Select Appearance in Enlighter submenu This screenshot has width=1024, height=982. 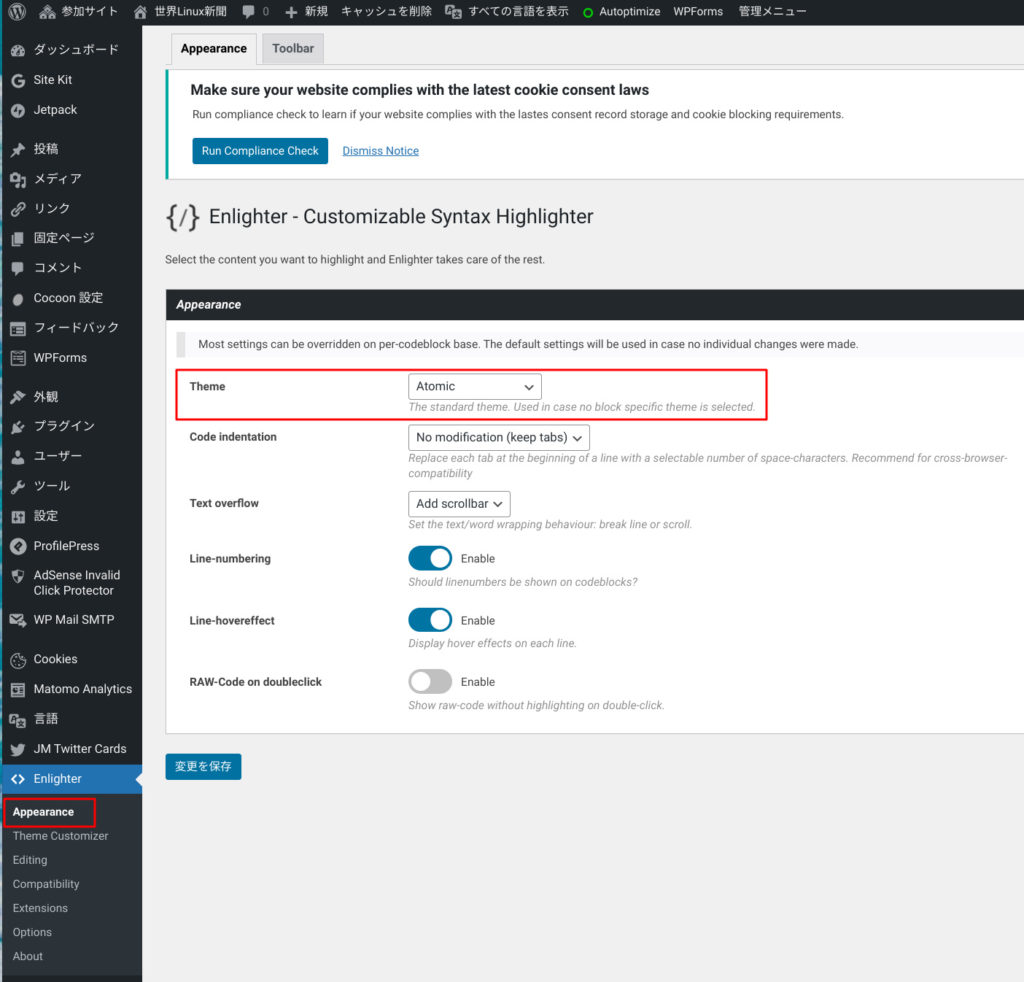(x=43, y=812)
